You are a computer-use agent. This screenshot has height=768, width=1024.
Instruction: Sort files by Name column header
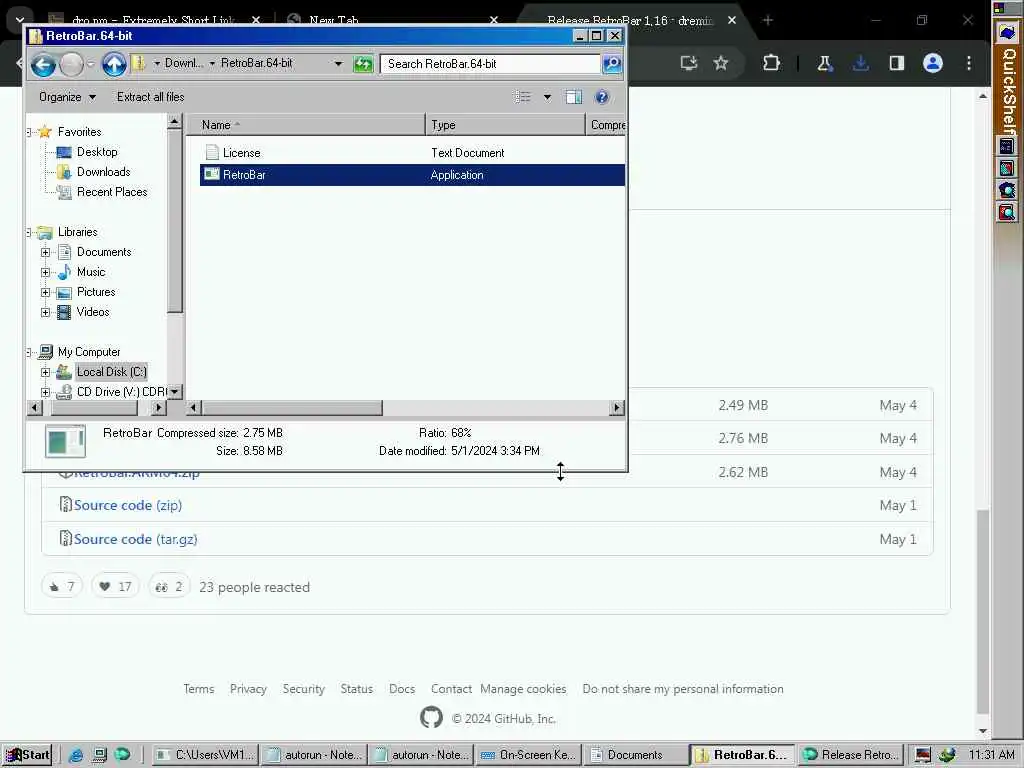[306, 125]
